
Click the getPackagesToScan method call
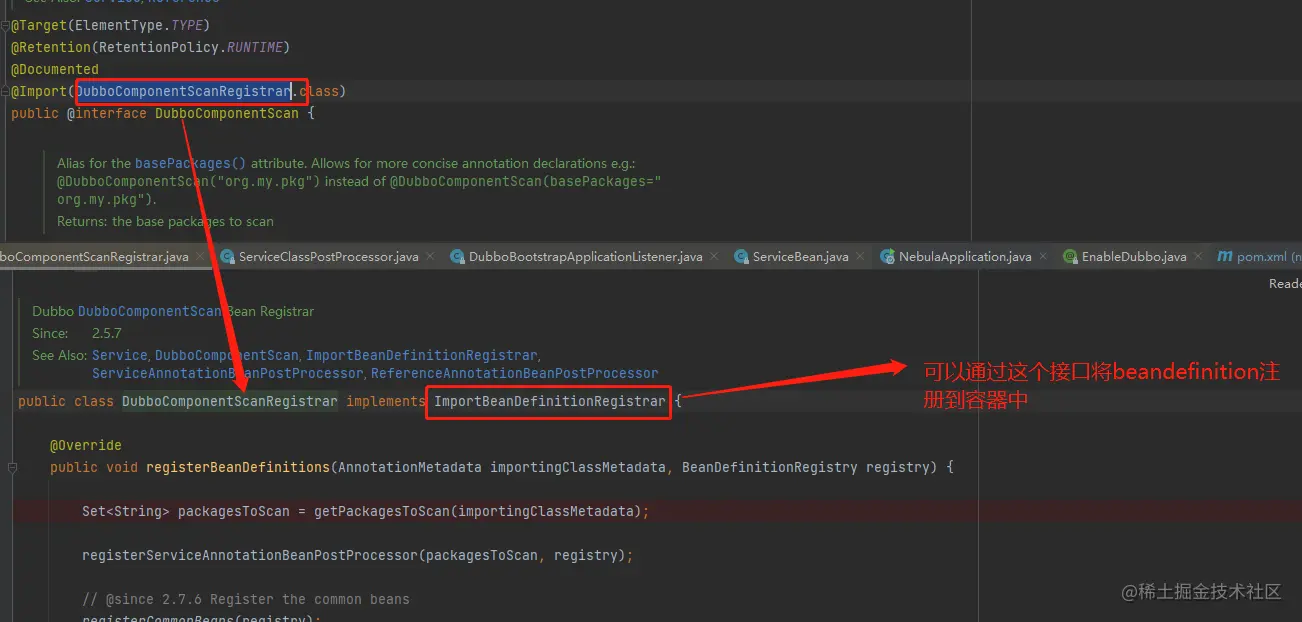point(382,511)
